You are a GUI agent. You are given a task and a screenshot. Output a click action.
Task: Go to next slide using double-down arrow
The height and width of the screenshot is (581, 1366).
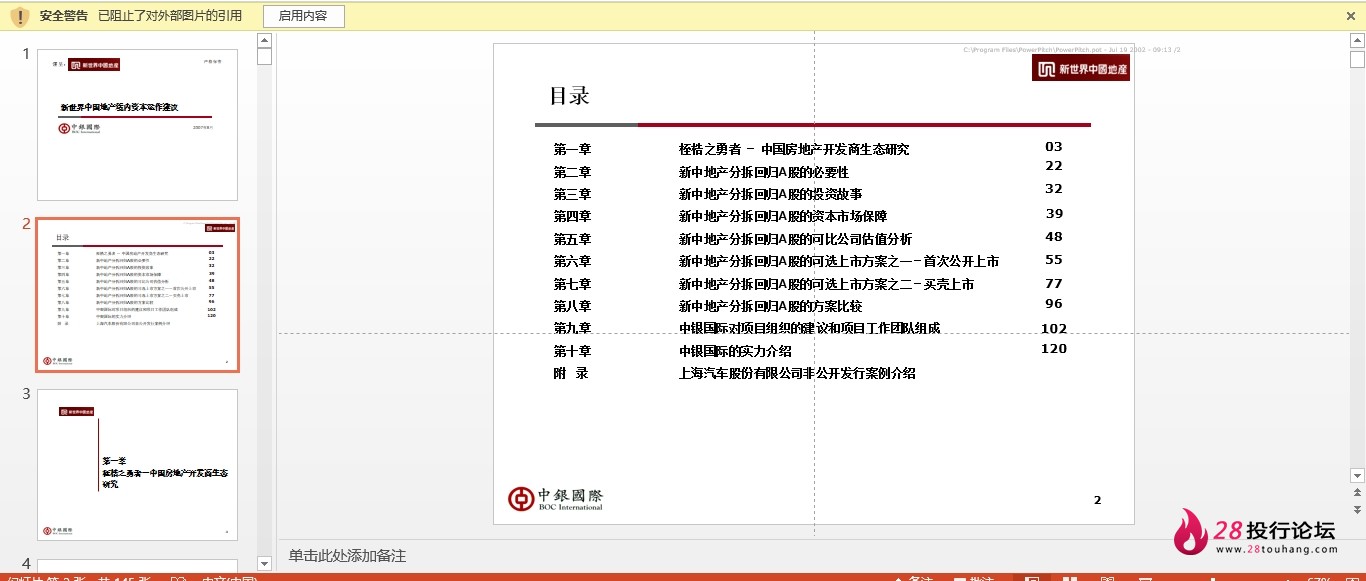click(1357, 508)
